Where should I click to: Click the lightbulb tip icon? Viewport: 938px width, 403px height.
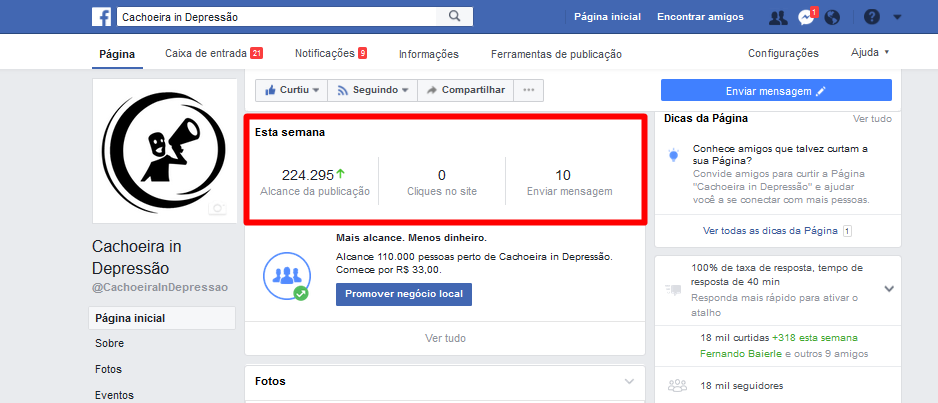(x=674, y=155)
